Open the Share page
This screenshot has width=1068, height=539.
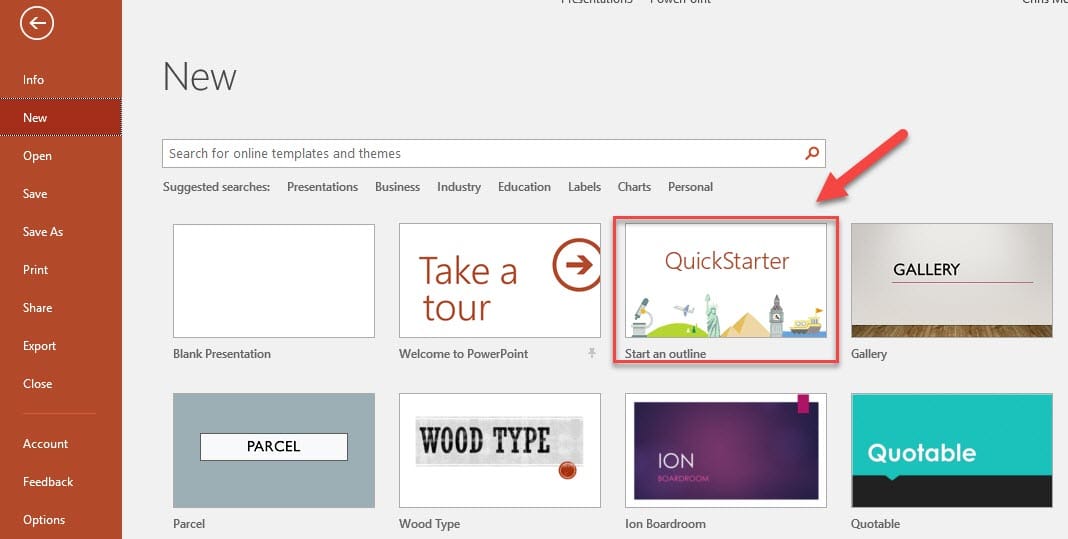pos(37,307)
